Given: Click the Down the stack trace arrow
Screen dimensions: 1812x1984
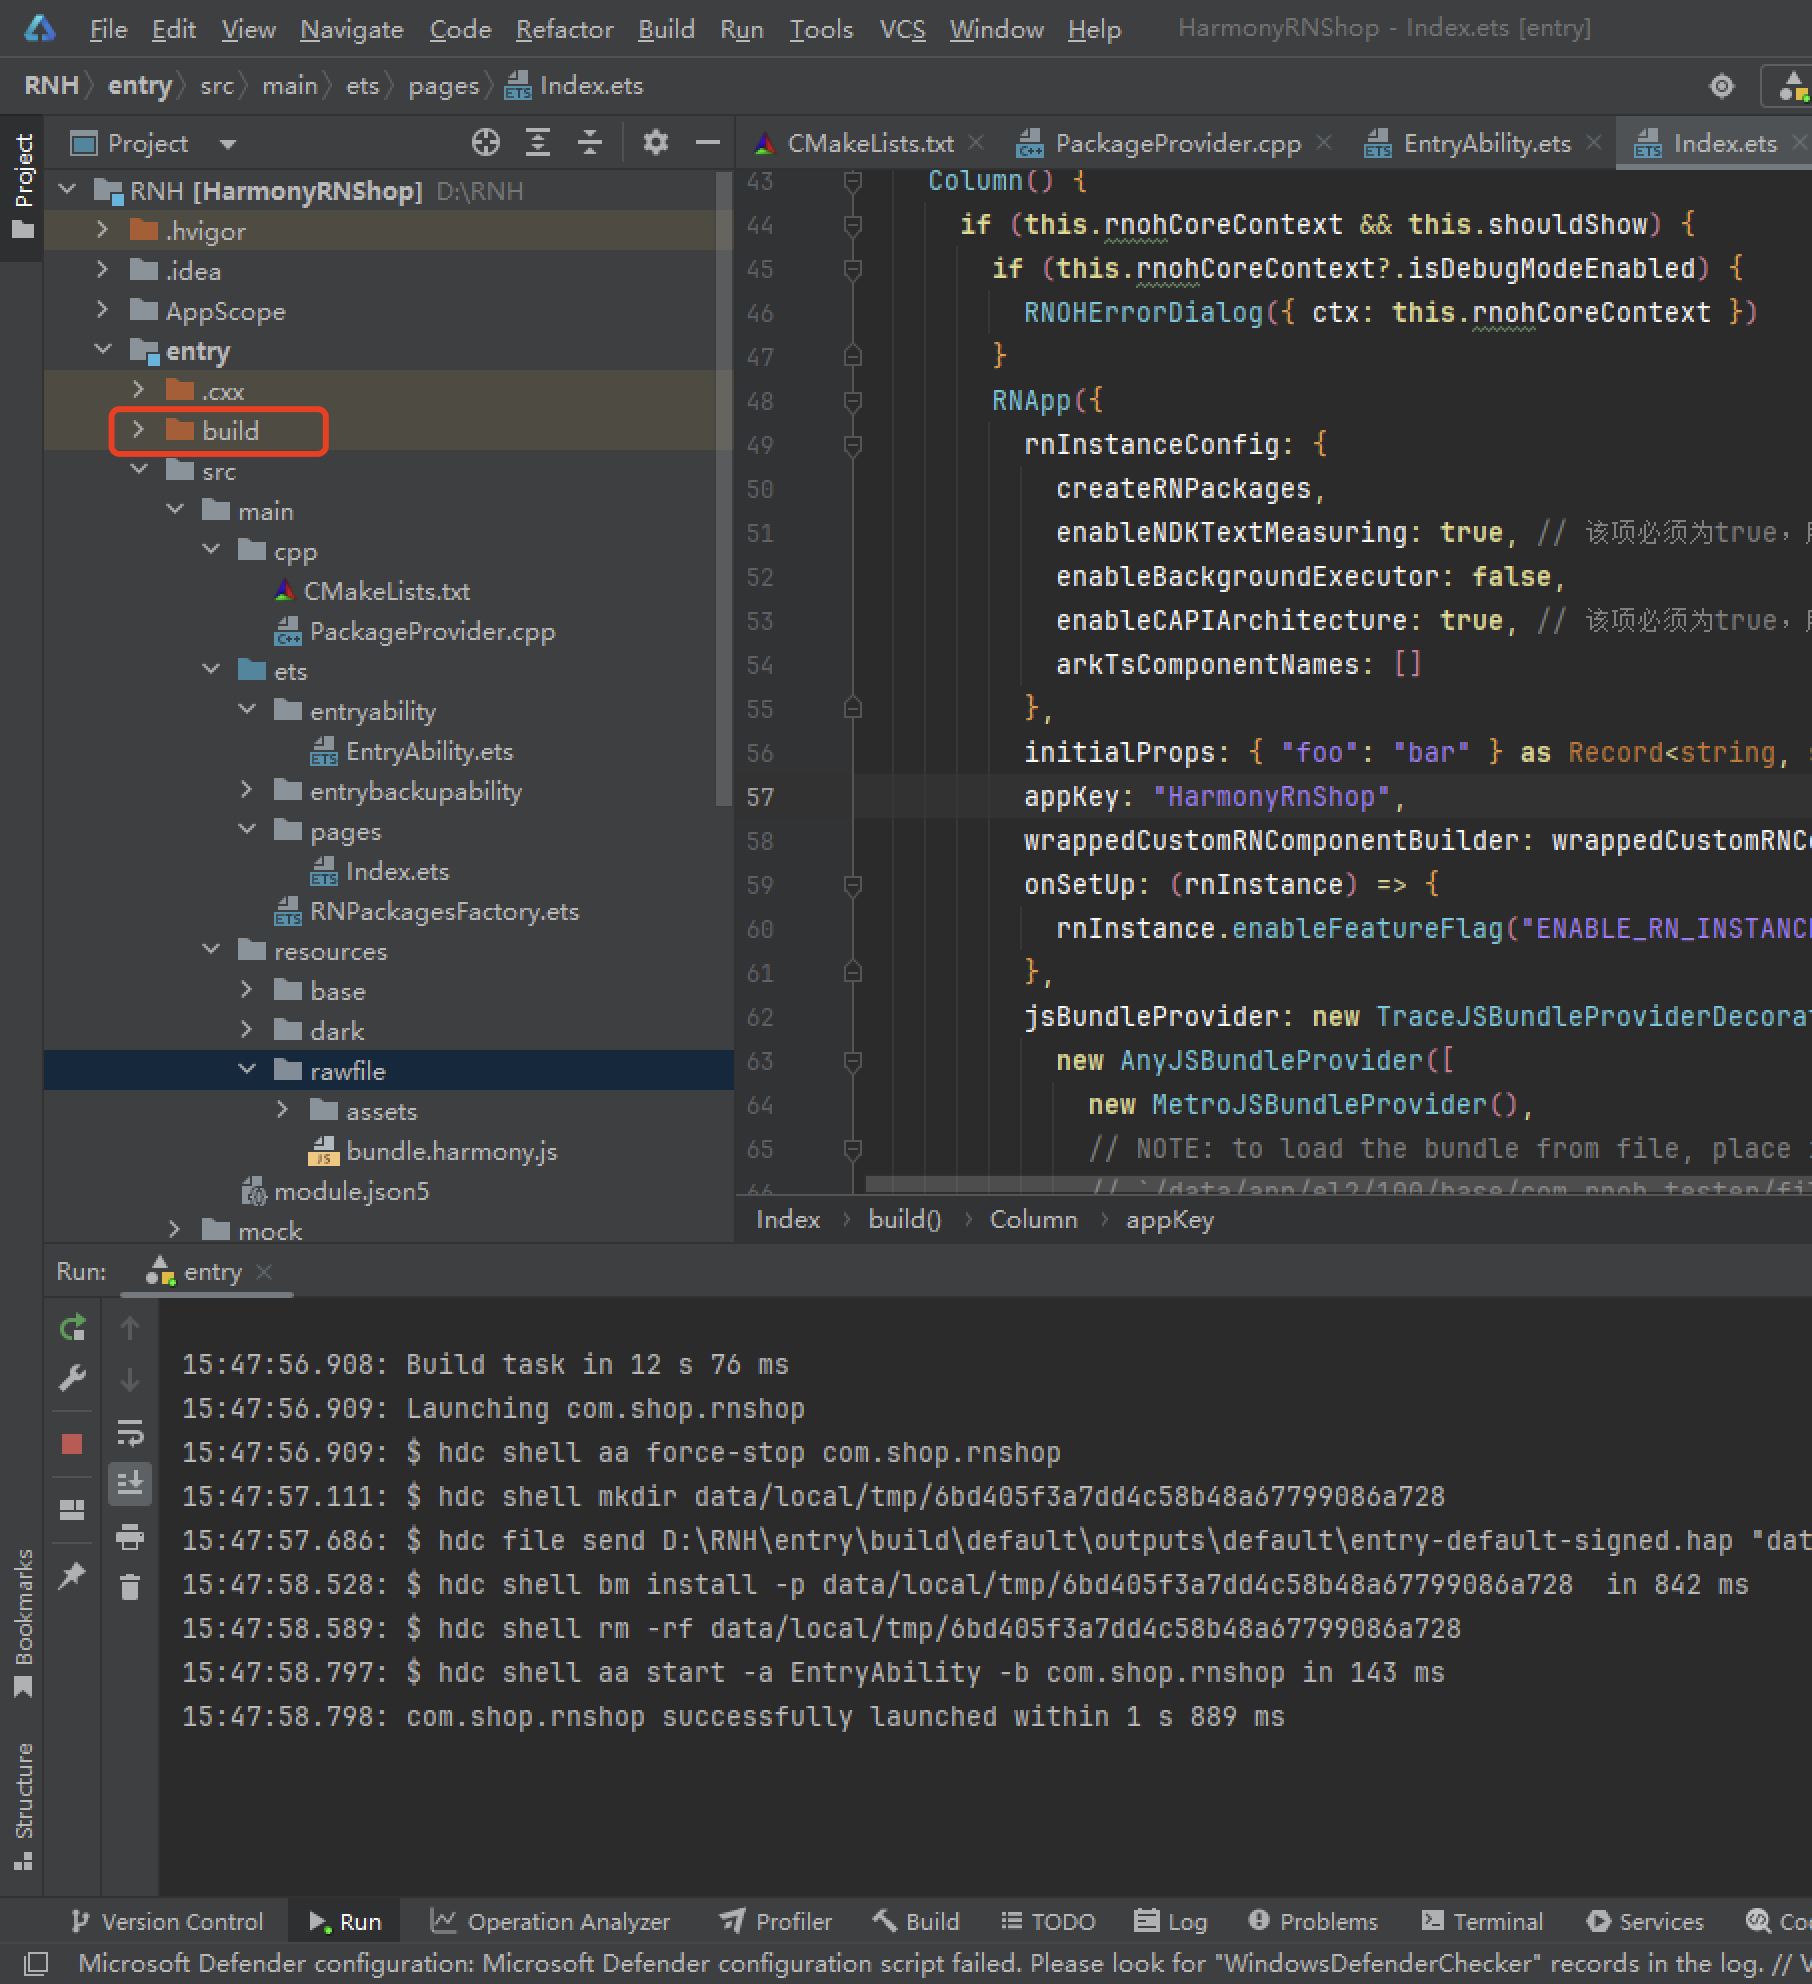Looking at the screenshot, I should coord(130,1379).
